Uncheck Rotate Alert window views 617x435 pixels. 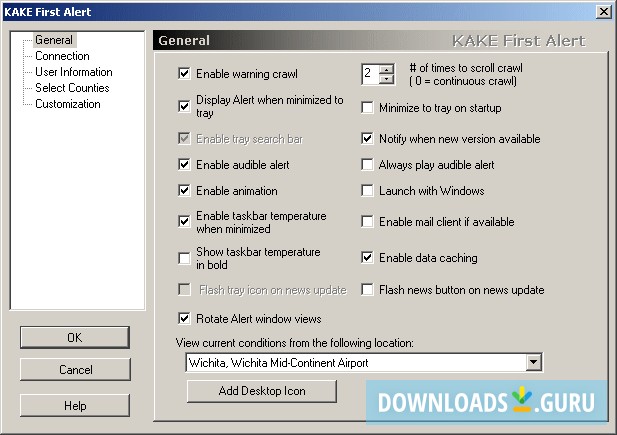click(x=184, y=318)
